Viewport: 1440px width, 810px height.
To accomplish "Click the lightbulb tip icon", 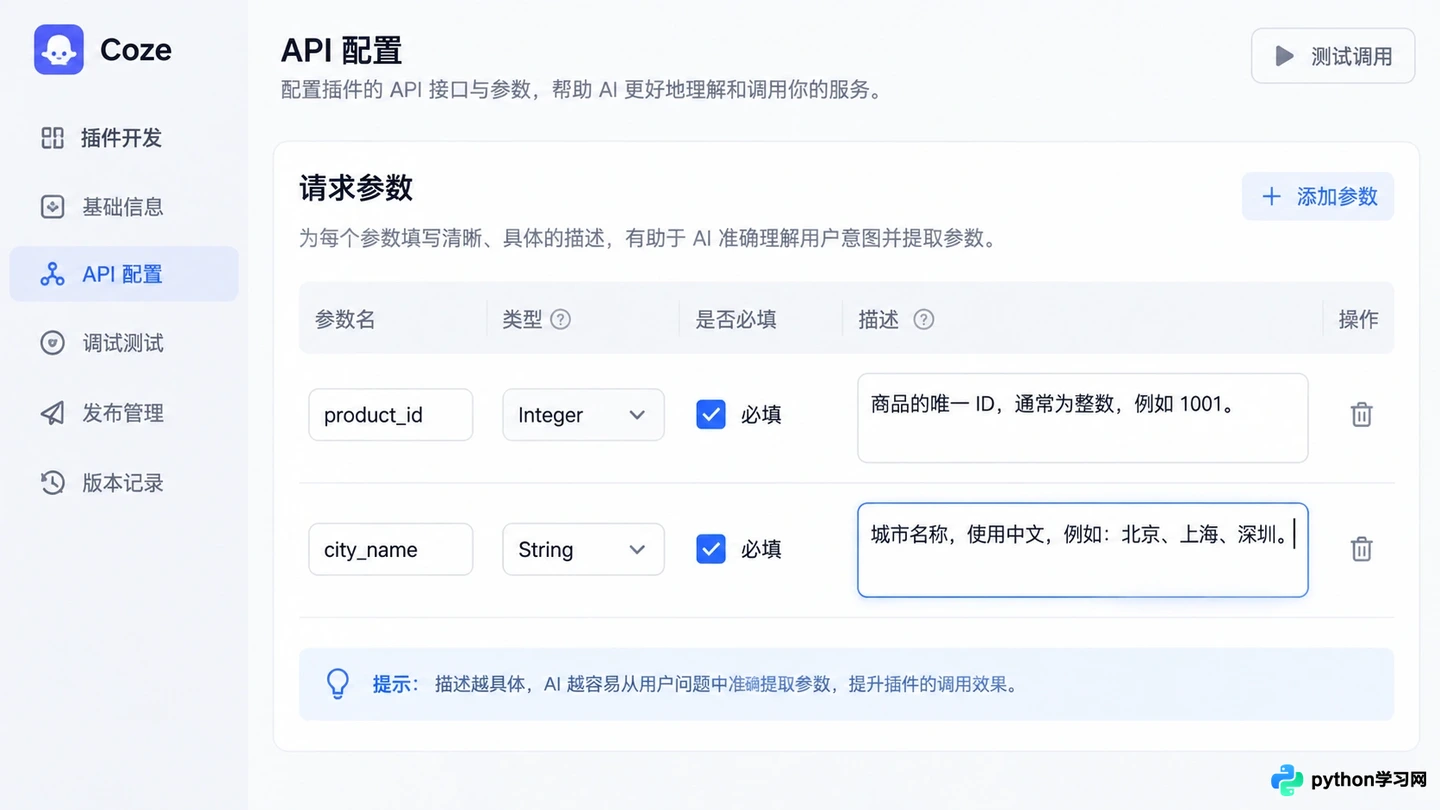I will click(x=338, y=684).
